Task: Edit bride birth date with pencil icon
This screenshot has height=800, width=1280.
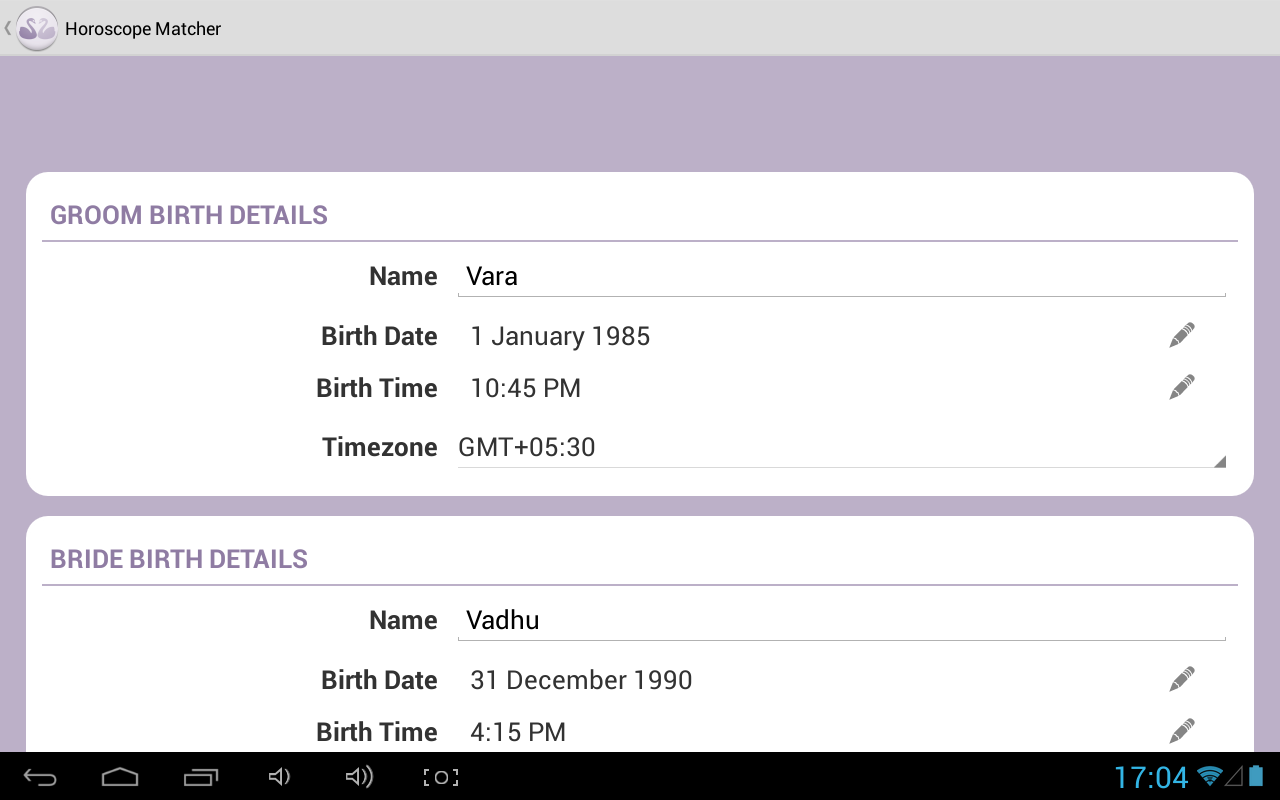Action: pos(1182,680)
